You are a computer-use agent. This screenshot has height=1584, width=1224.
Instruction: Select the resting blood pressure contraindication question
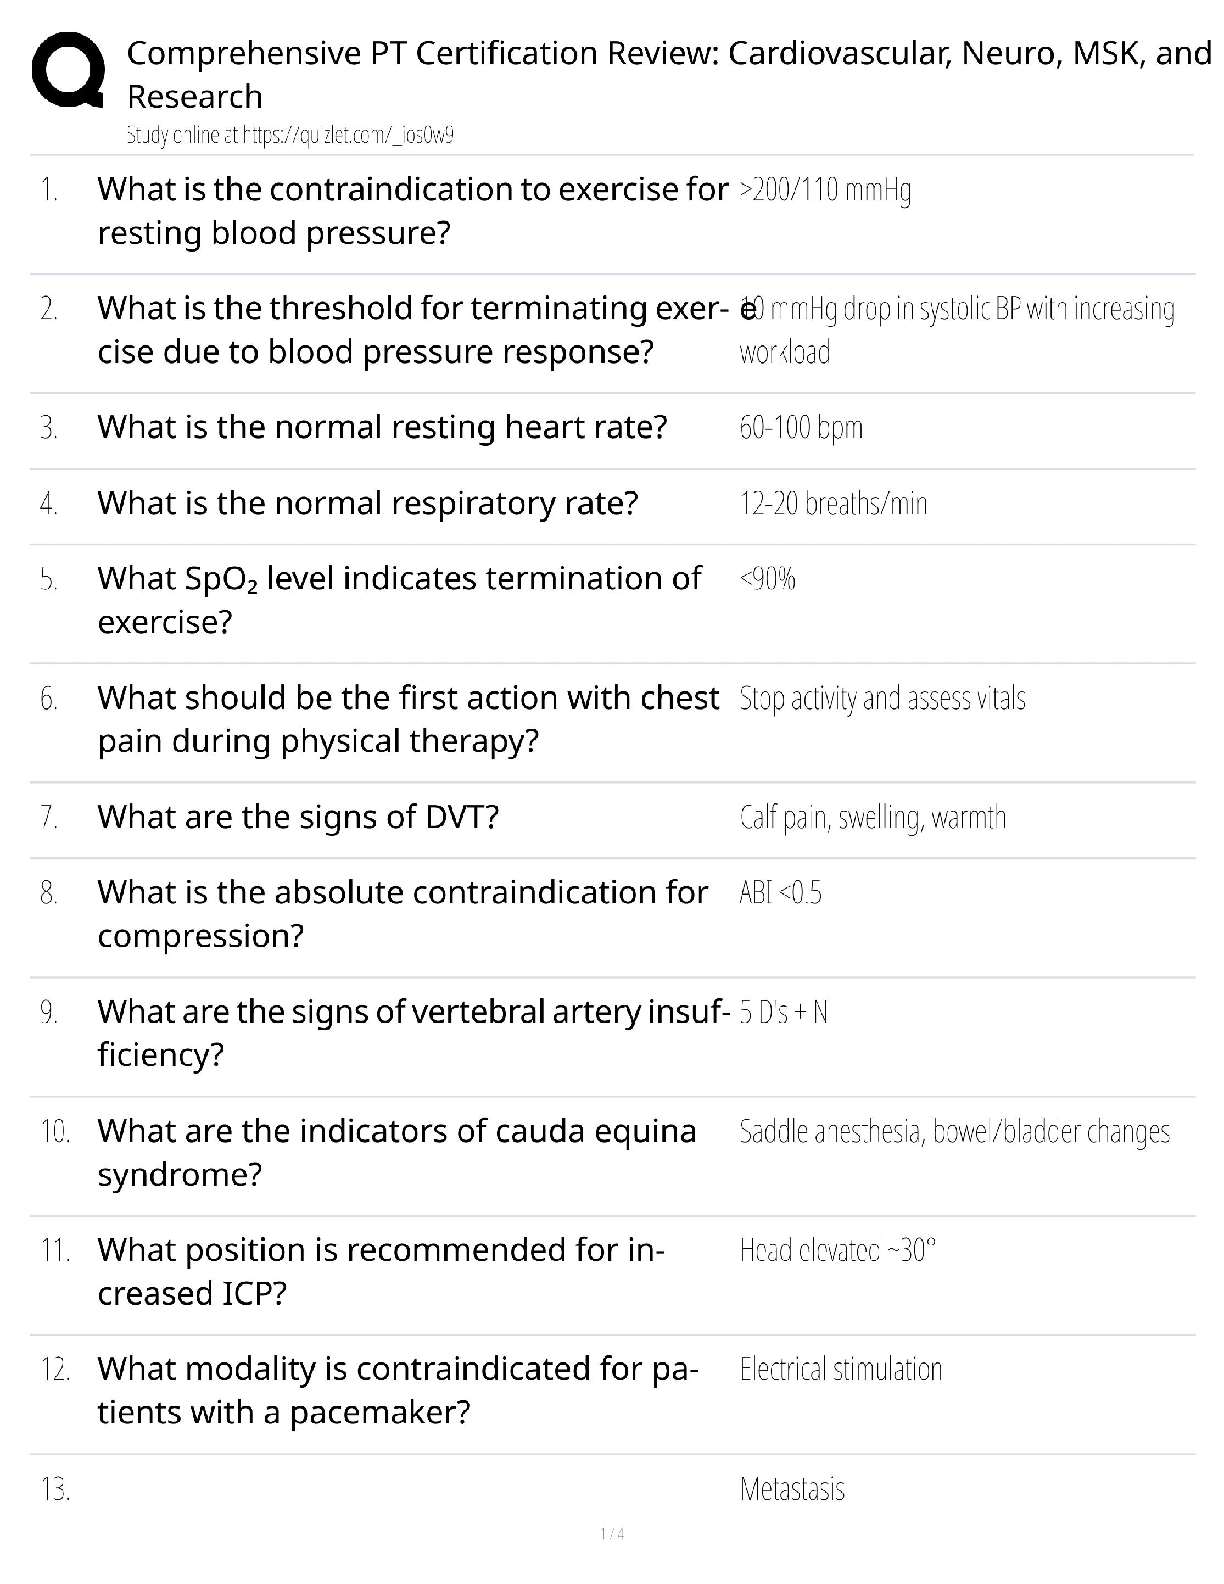click(x=412, y=211)
